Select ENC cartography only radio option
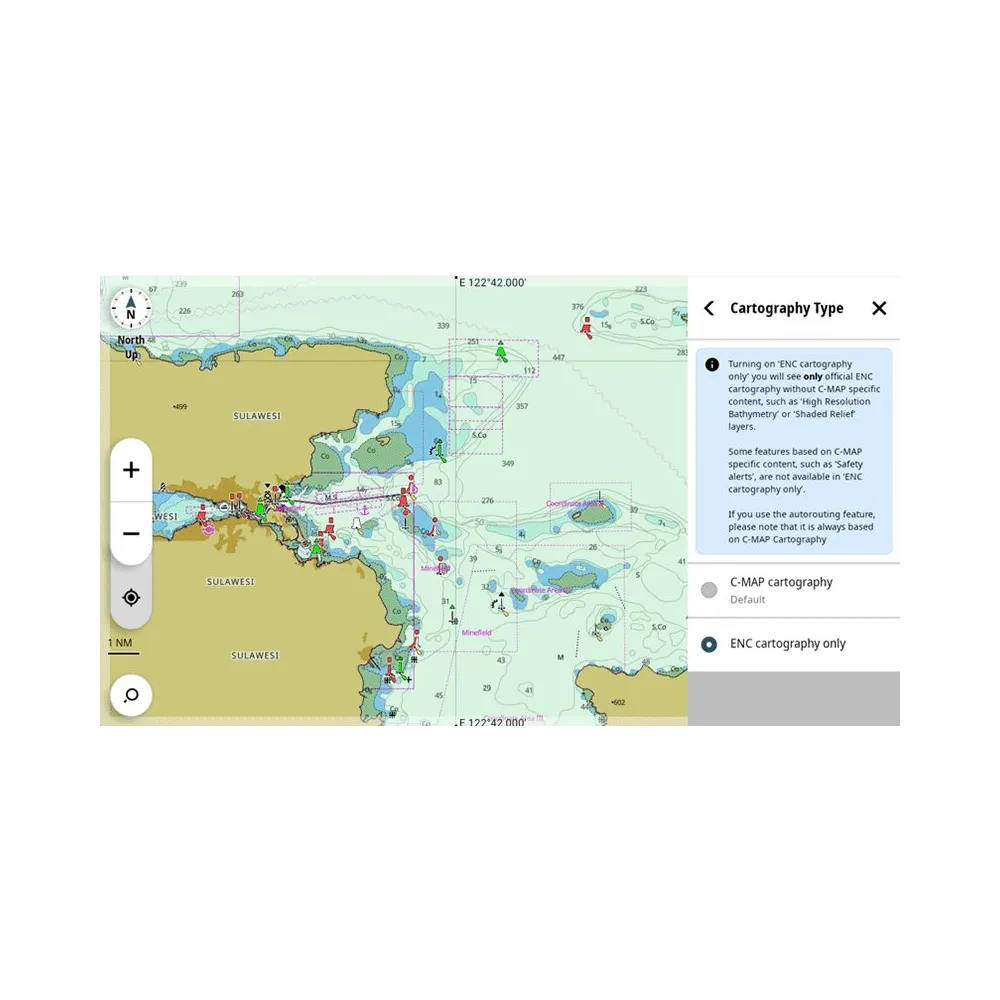This screenshot has height=1000, width=1000. [x=709, y=645]
